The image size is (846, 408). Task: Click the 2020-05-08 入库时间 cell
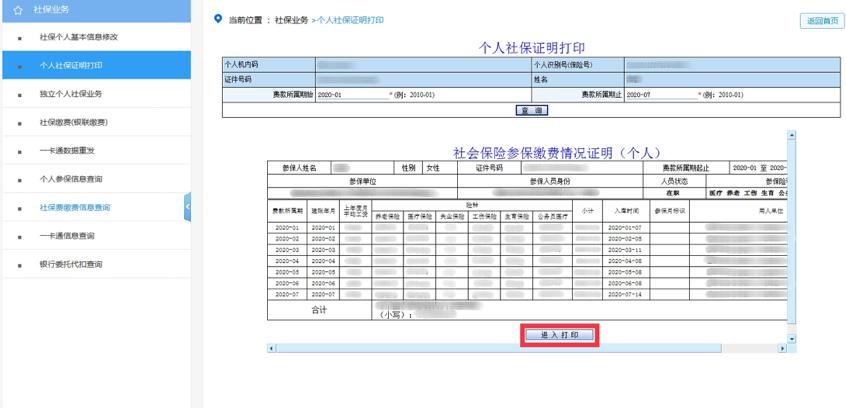[x=625, y=272]
